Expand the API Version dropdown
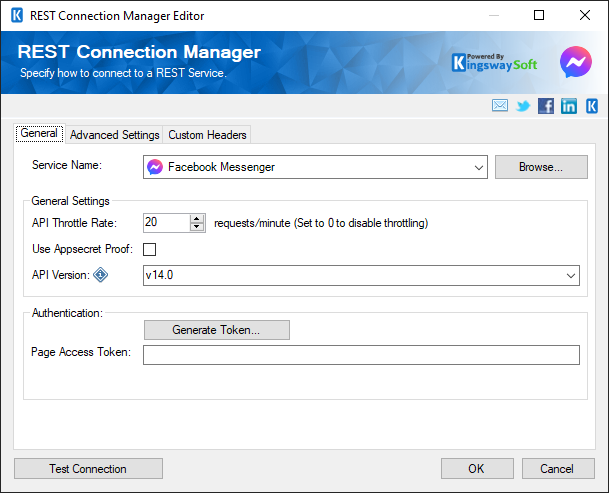The height and width of the screenshot is (493, 609). pyautogui.click(x=571, y=276)
